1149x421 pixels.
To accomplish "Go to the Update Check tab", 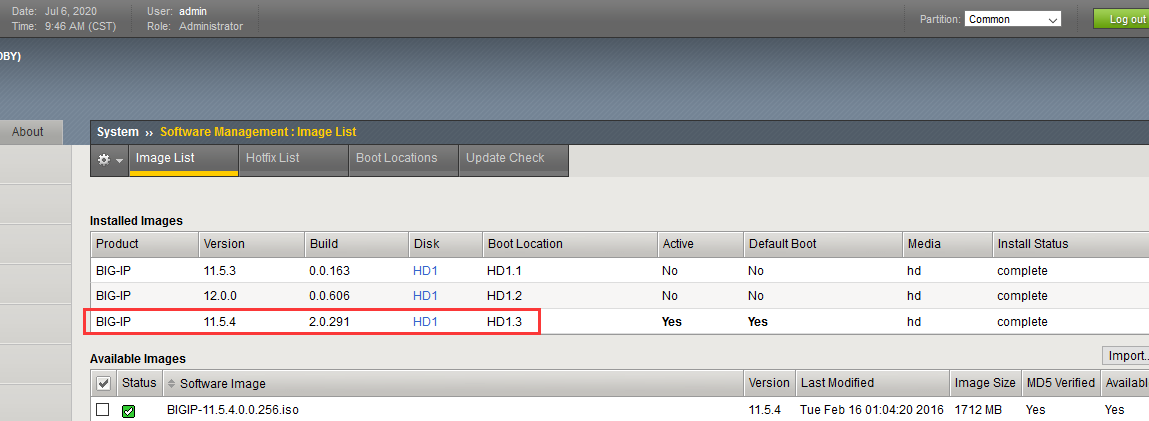I will pyautogui.click(x=505, y=158).
